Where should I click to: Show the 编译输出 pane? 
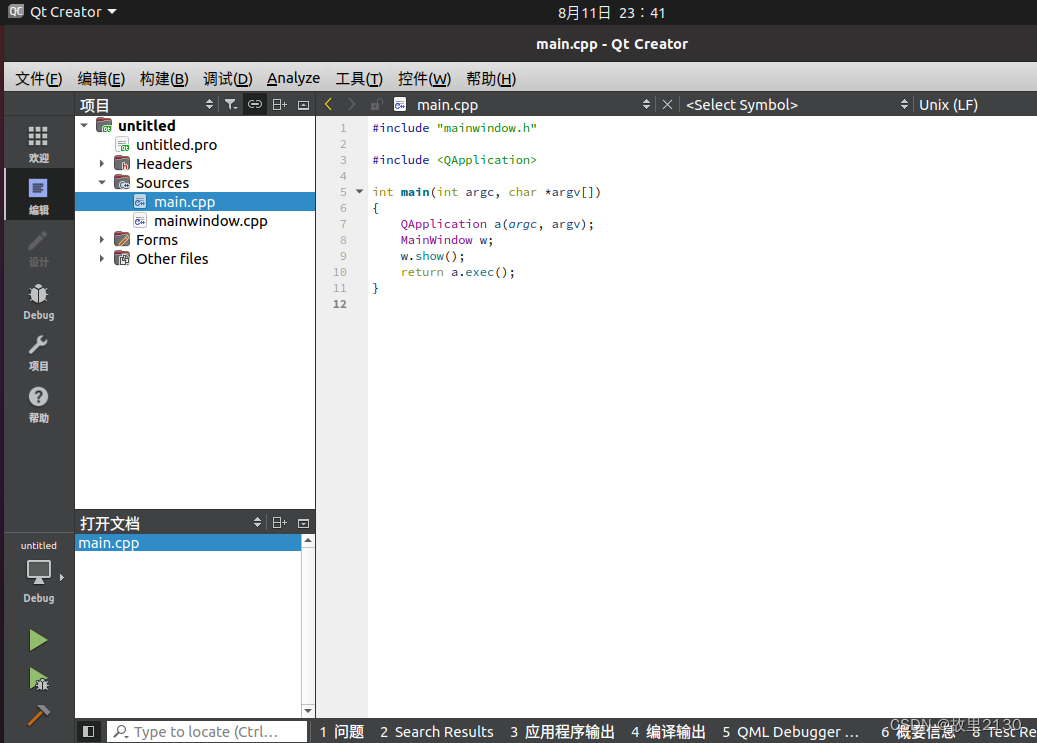coord(668,731)
